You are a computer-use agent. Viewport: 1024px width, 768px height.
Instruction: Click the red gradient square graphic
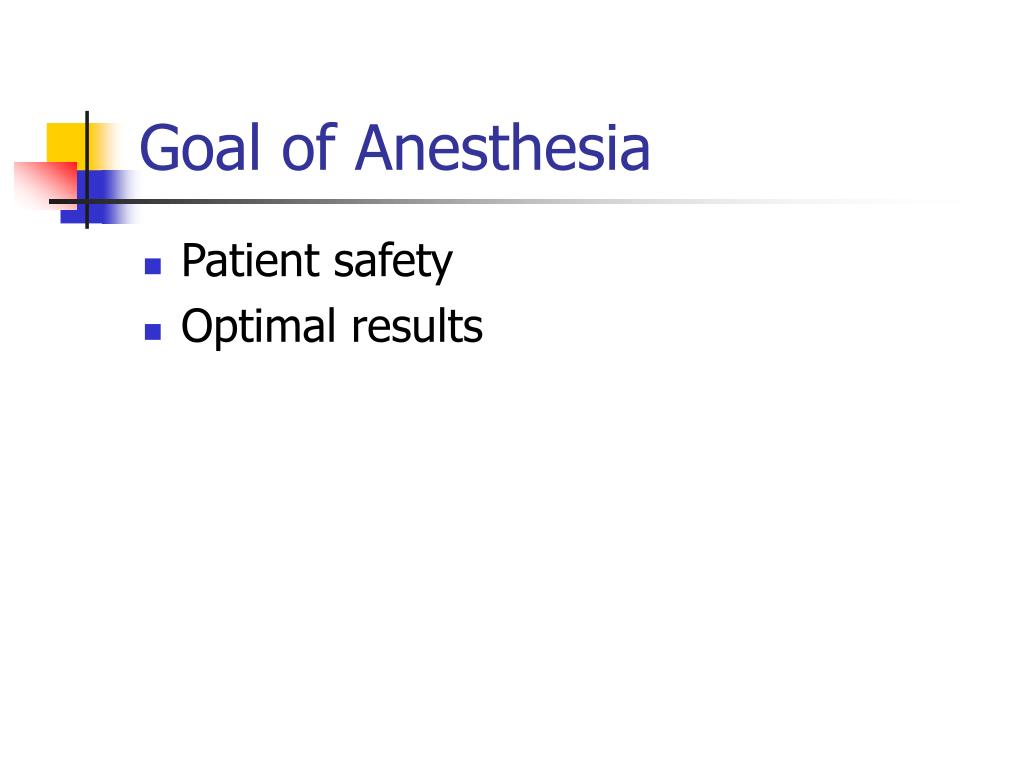[46, 185]
